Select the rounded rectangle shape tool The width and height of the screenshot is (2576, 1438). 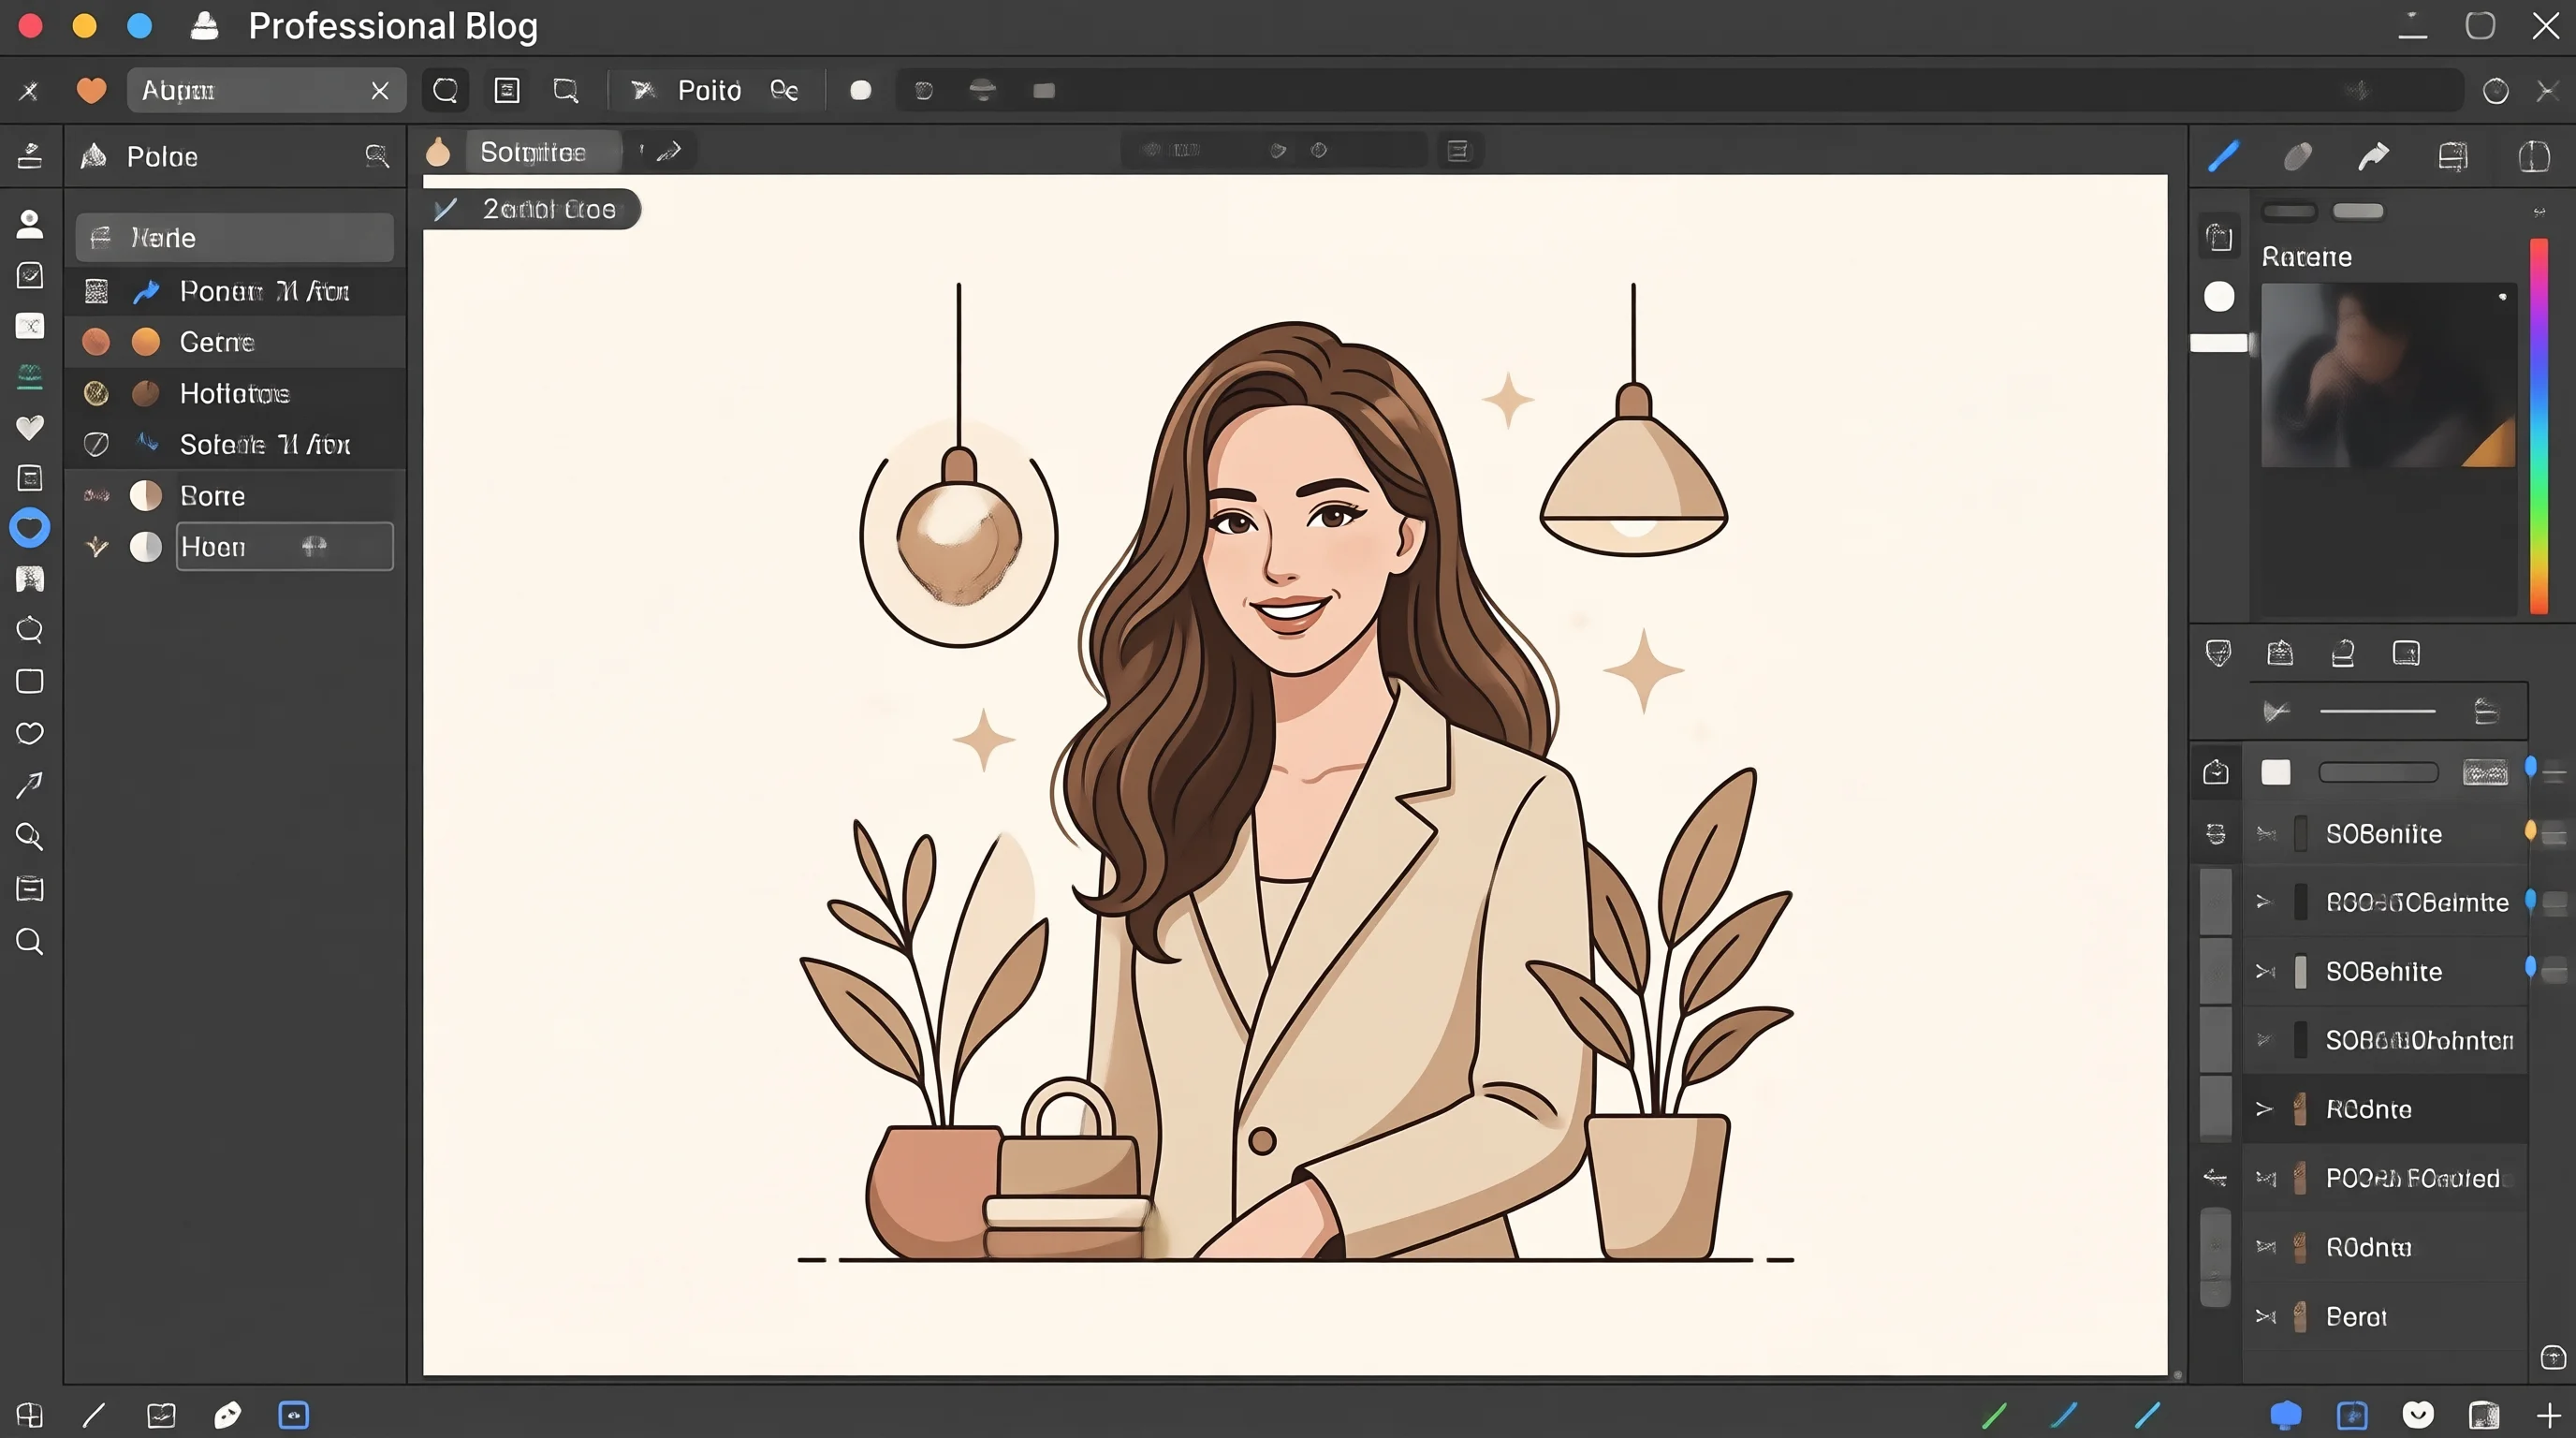[30, 681]
